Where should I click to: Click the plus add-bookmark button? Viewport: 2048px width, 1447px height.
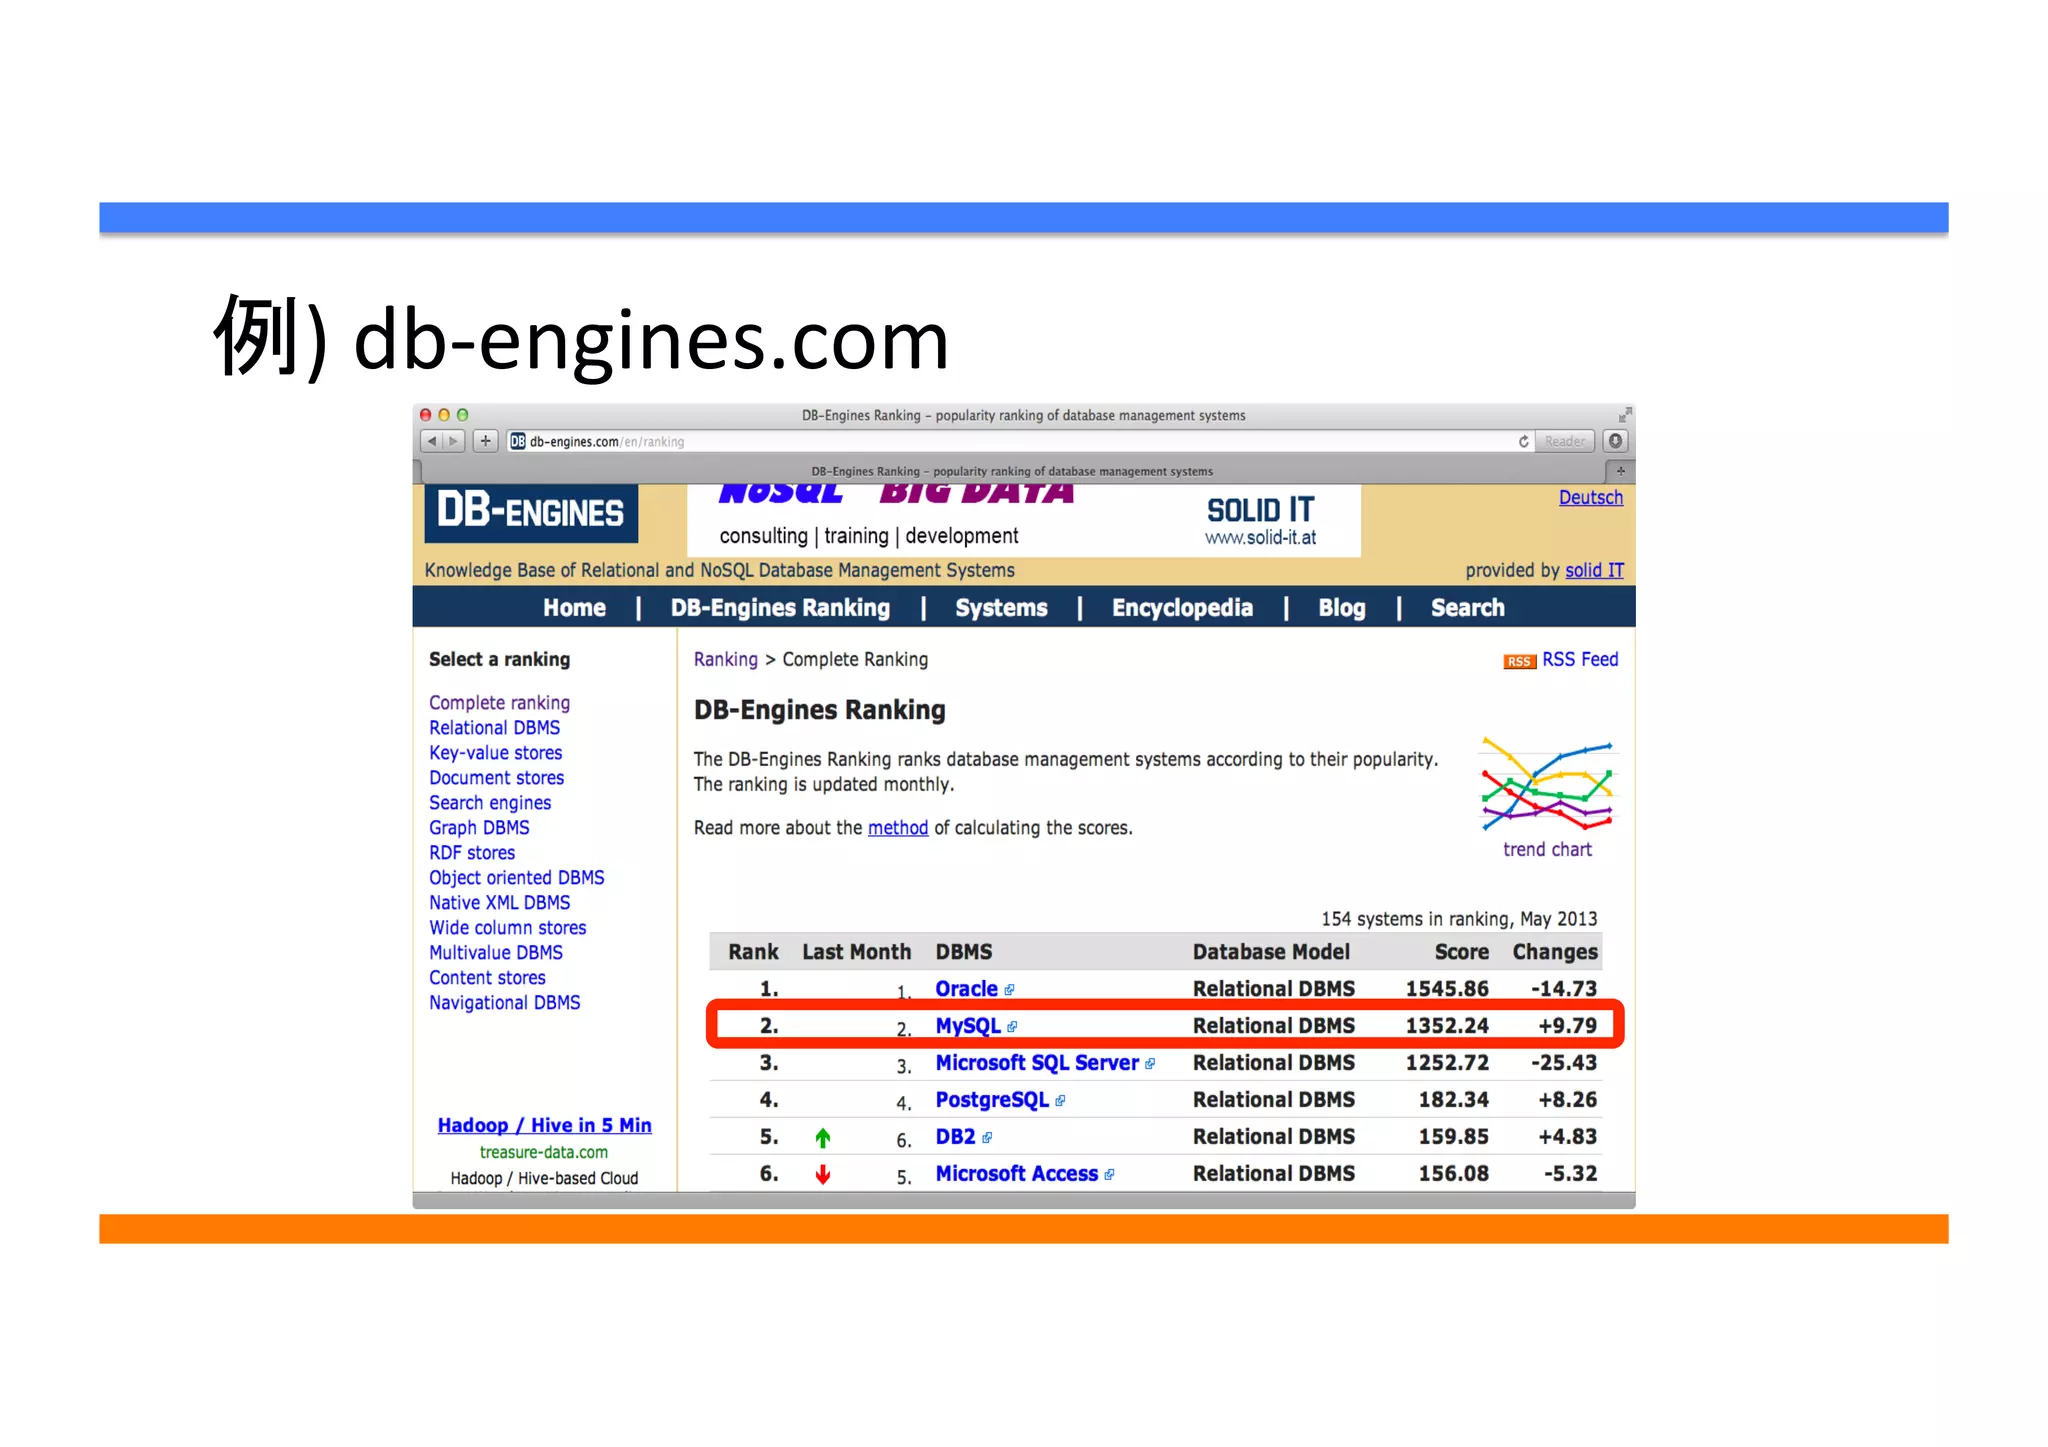(485, 441)
